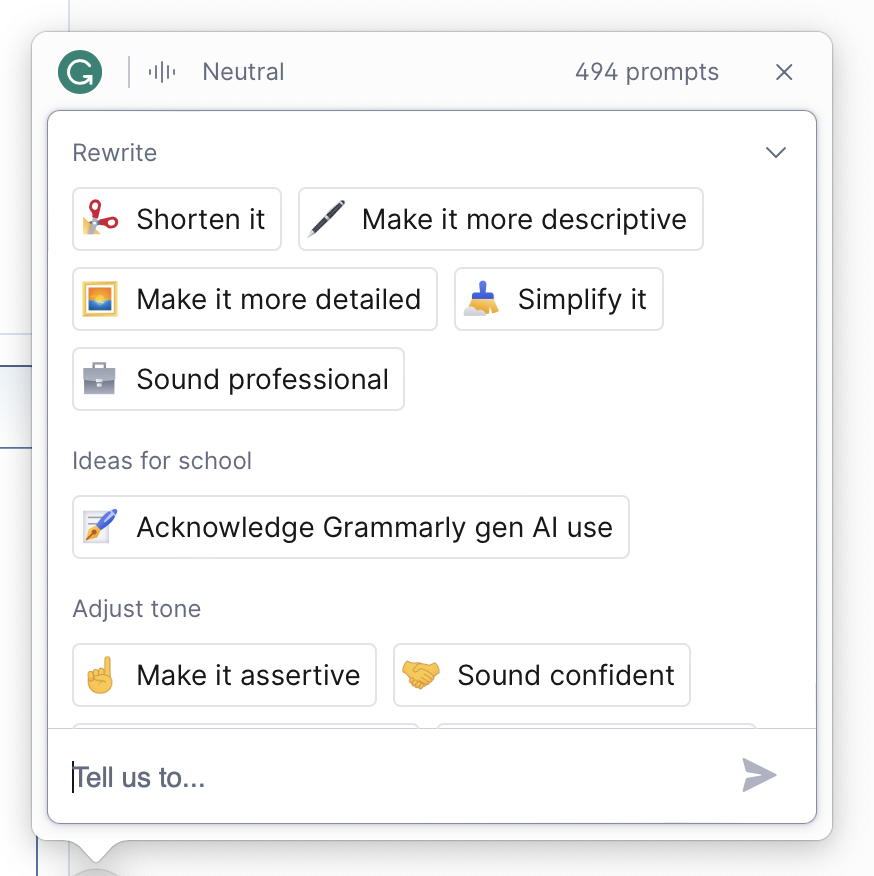This screenshot has width=874, height=876.
Task: Click the framed picture icon
Action: [x=100, y=299]
